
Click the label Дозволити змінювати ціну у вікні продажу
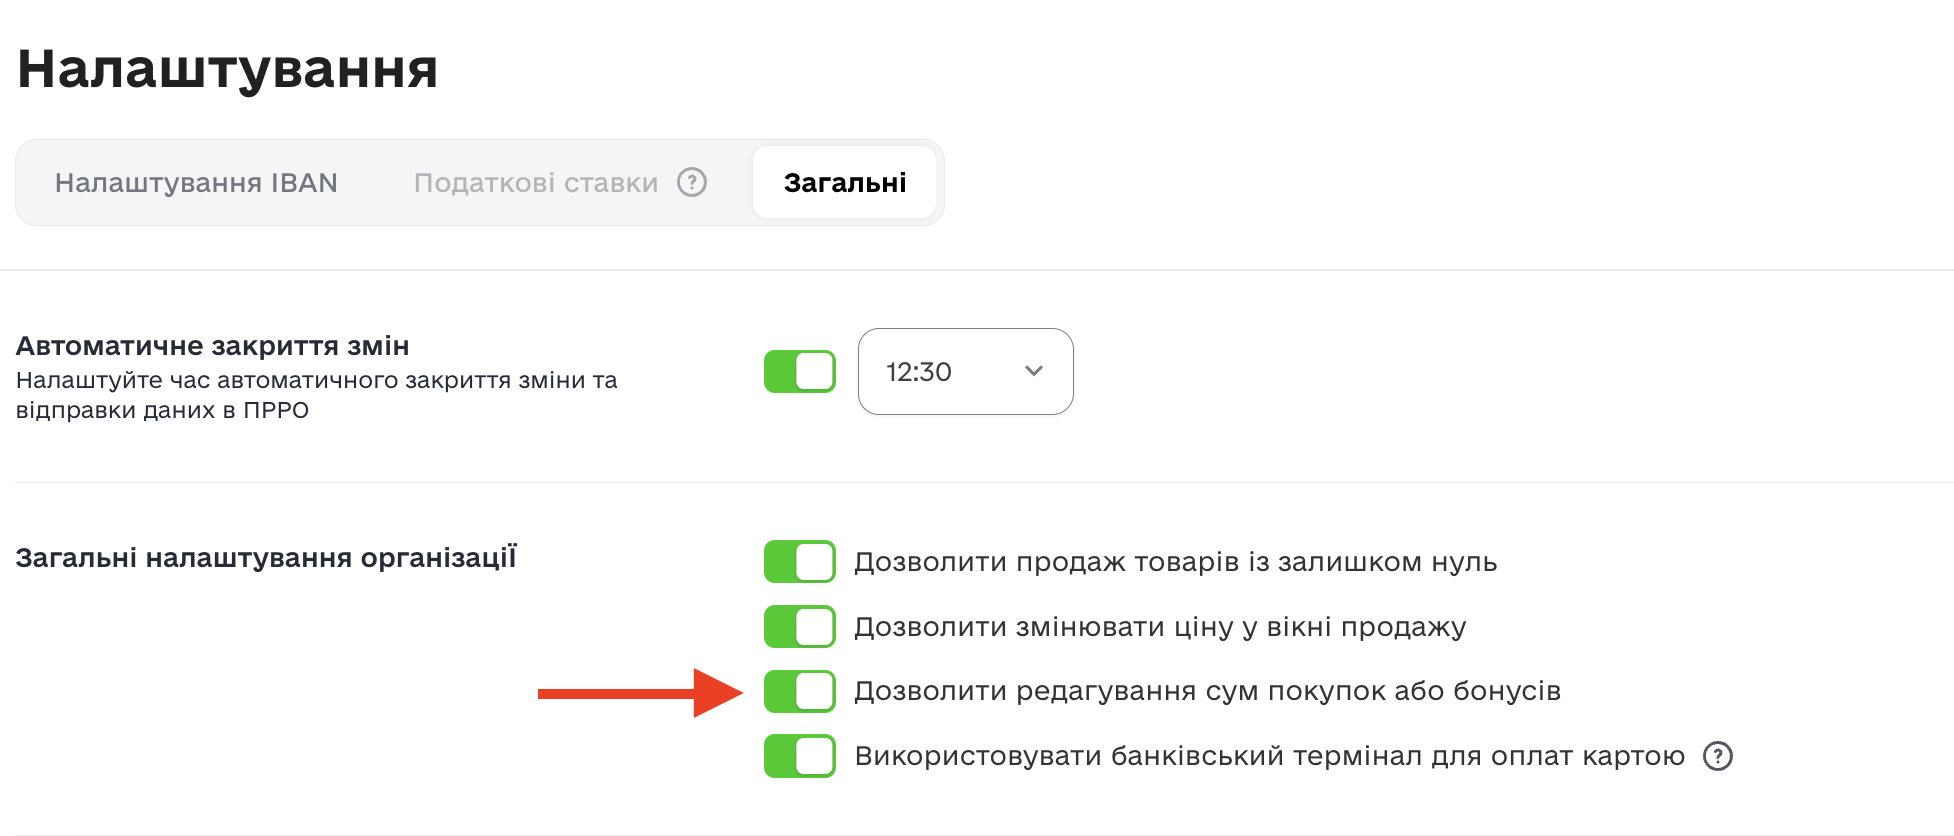pyautogui.click(x=1160, y=627)
